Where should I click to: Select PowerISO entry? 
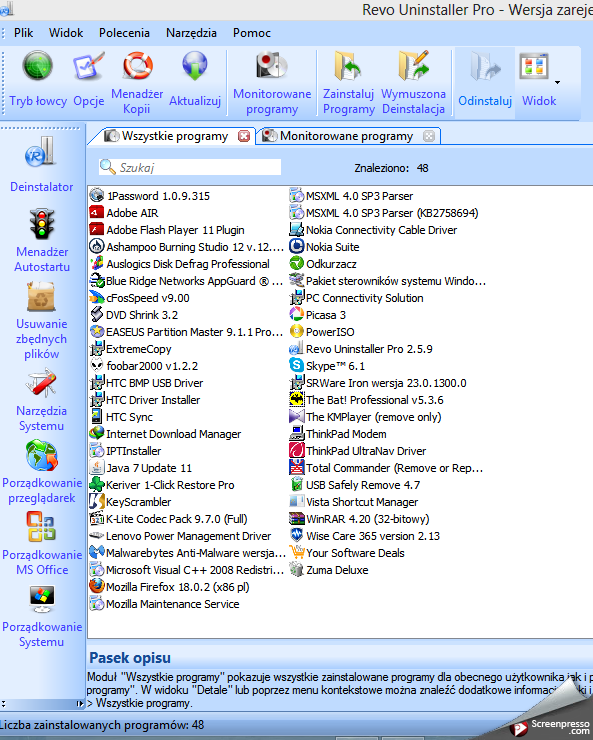point(322,332)
